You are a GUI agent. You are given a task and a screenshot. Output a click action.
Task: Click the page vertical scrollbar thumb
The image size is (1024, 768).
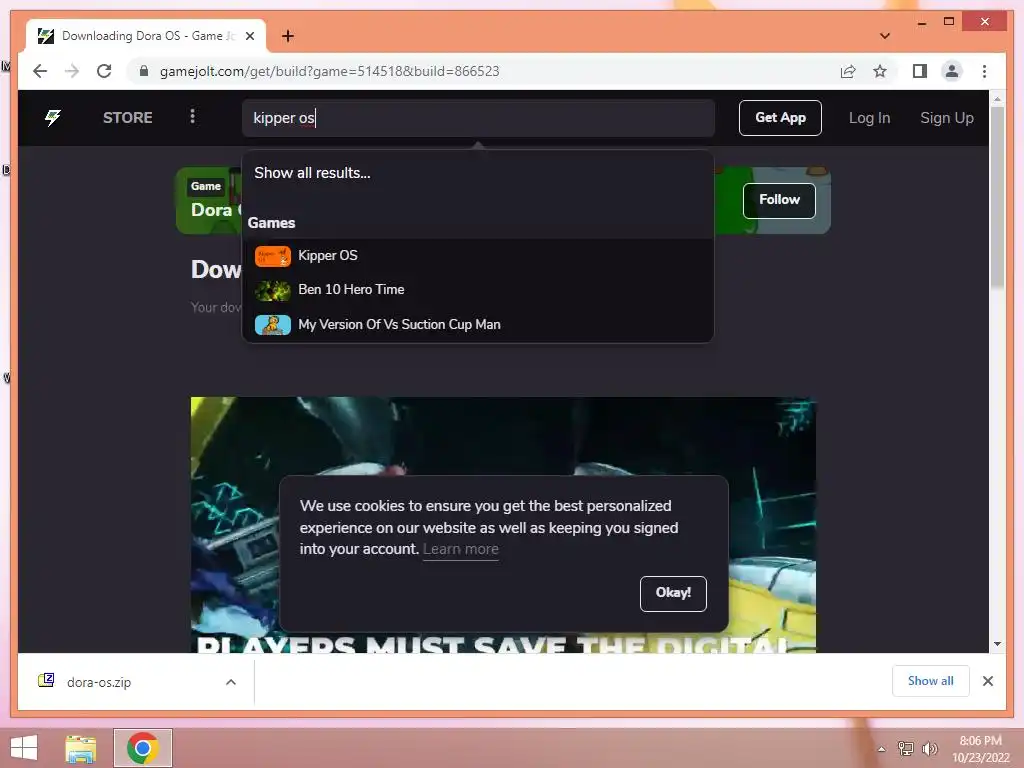(x=997, y=197)
